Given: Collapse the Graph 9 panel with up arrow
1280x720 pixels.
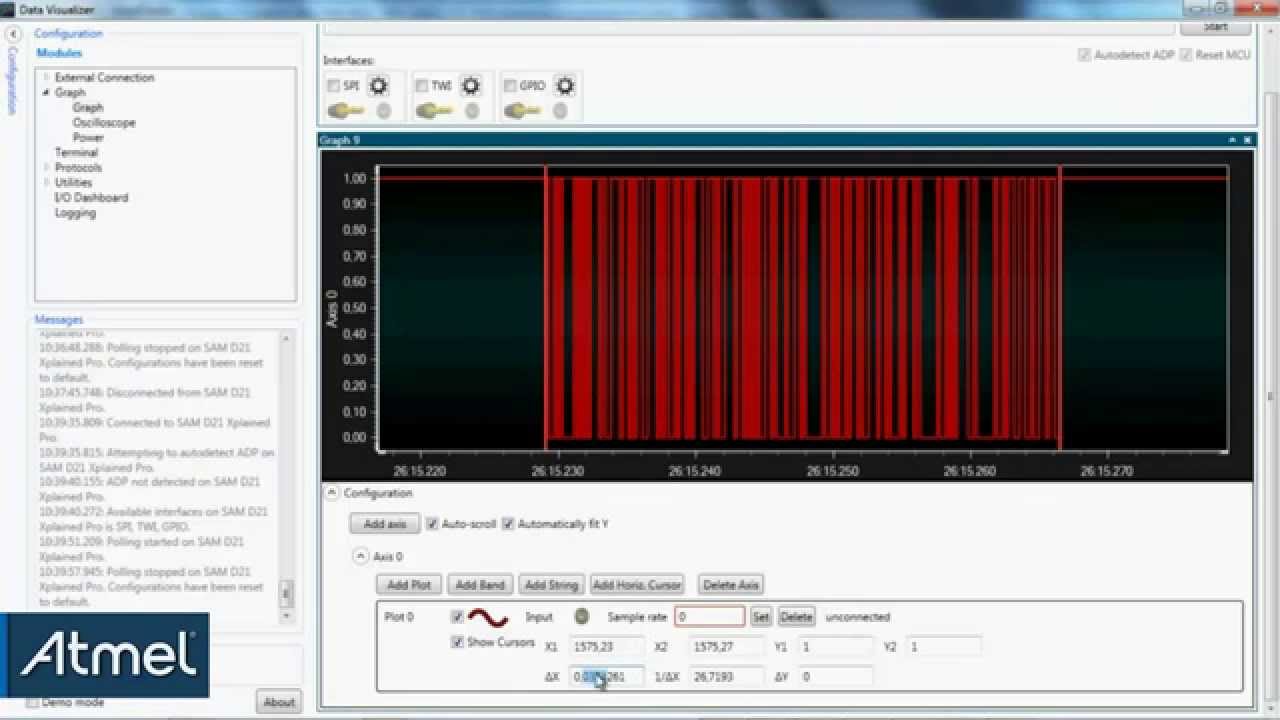Looking at the screenshot, I should click(1232, 140).
